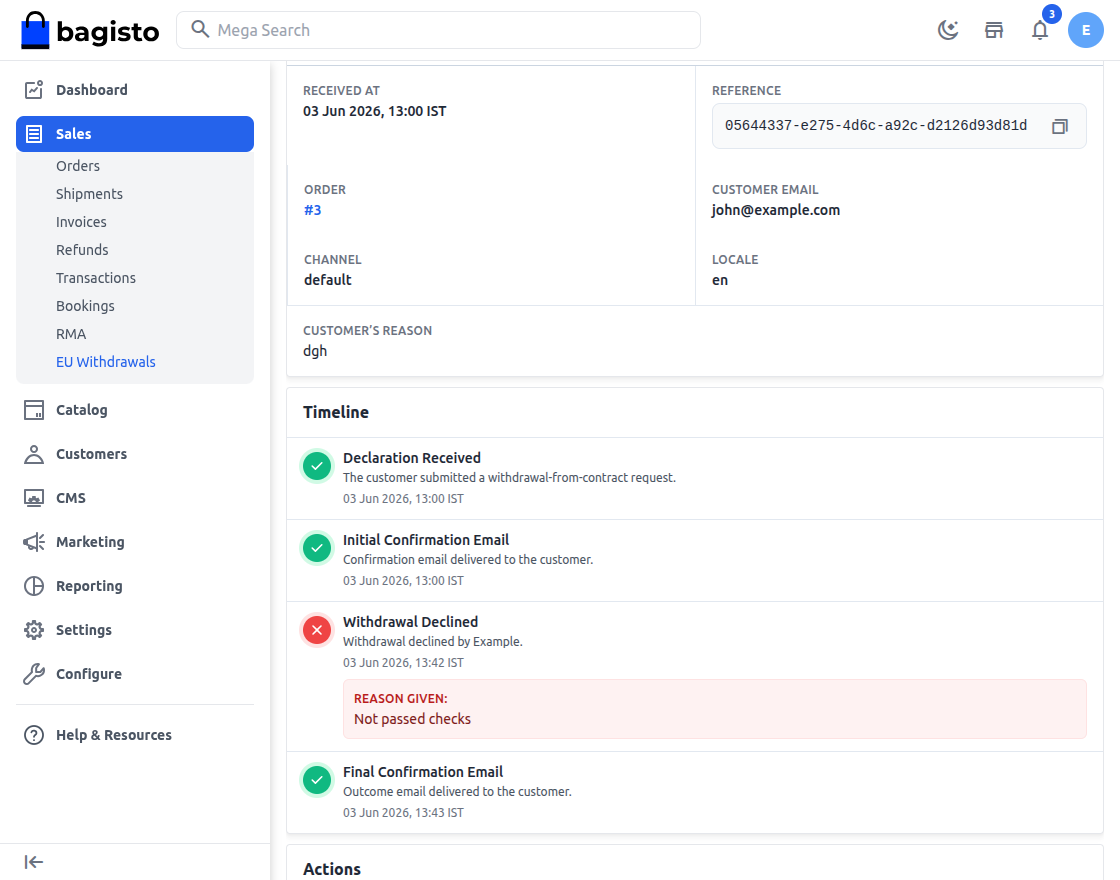Open Sales menu item
Image resolution: width=1120 pixels, height=880 pixels.
135,134
